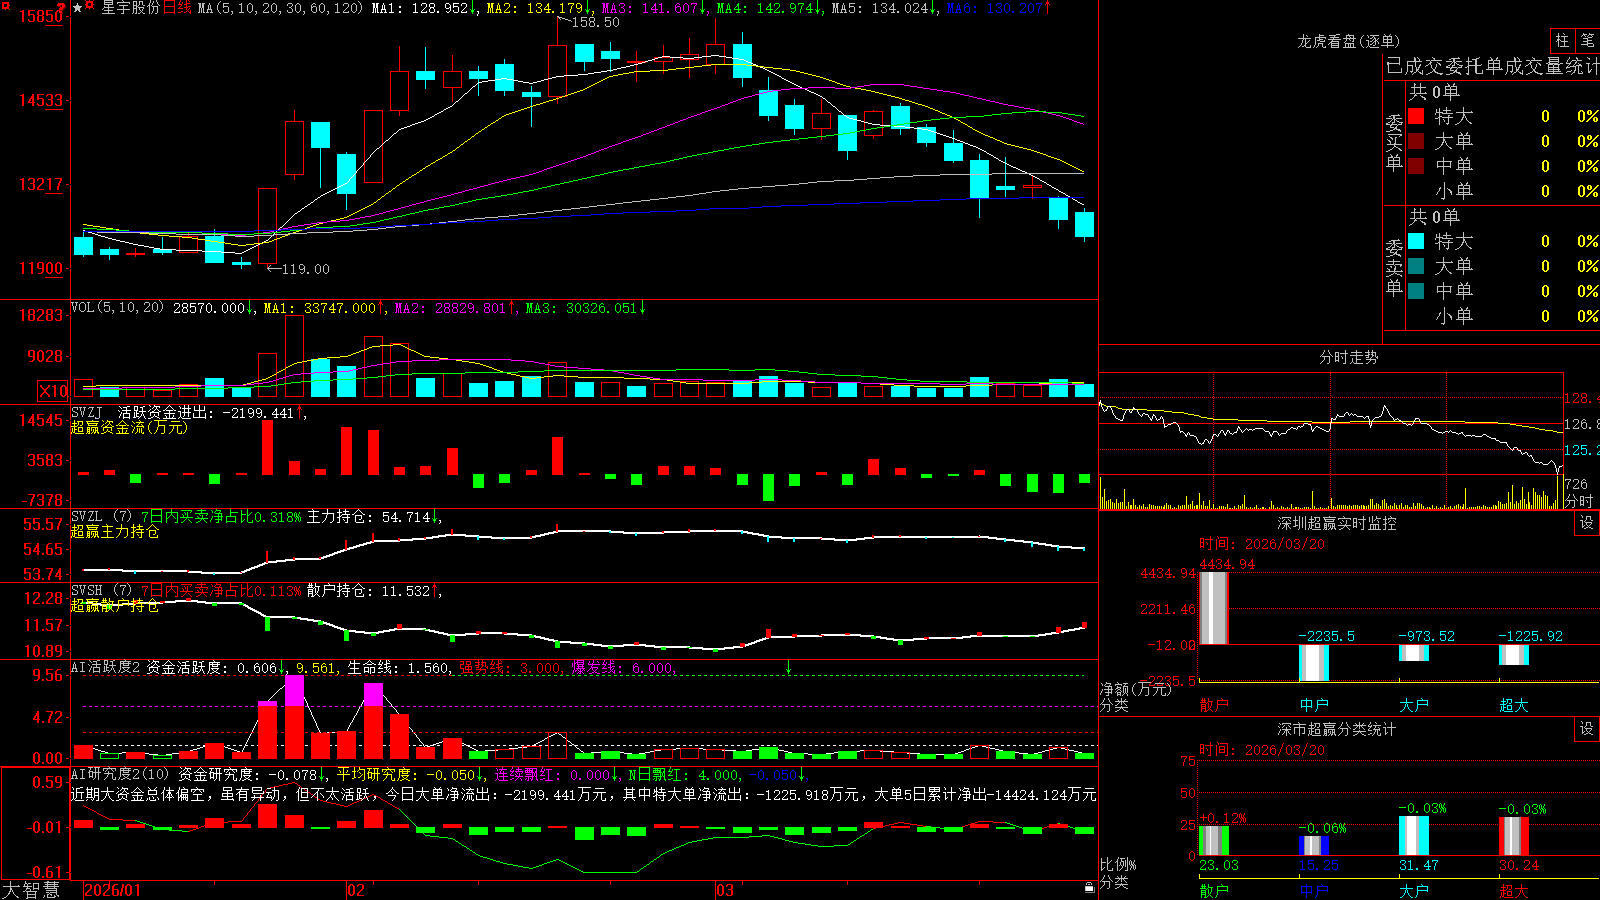Click the 15850 price axis label
The height and width of the screenshot is (900, 1600).
pyautogui.click(x=41, y=16)
